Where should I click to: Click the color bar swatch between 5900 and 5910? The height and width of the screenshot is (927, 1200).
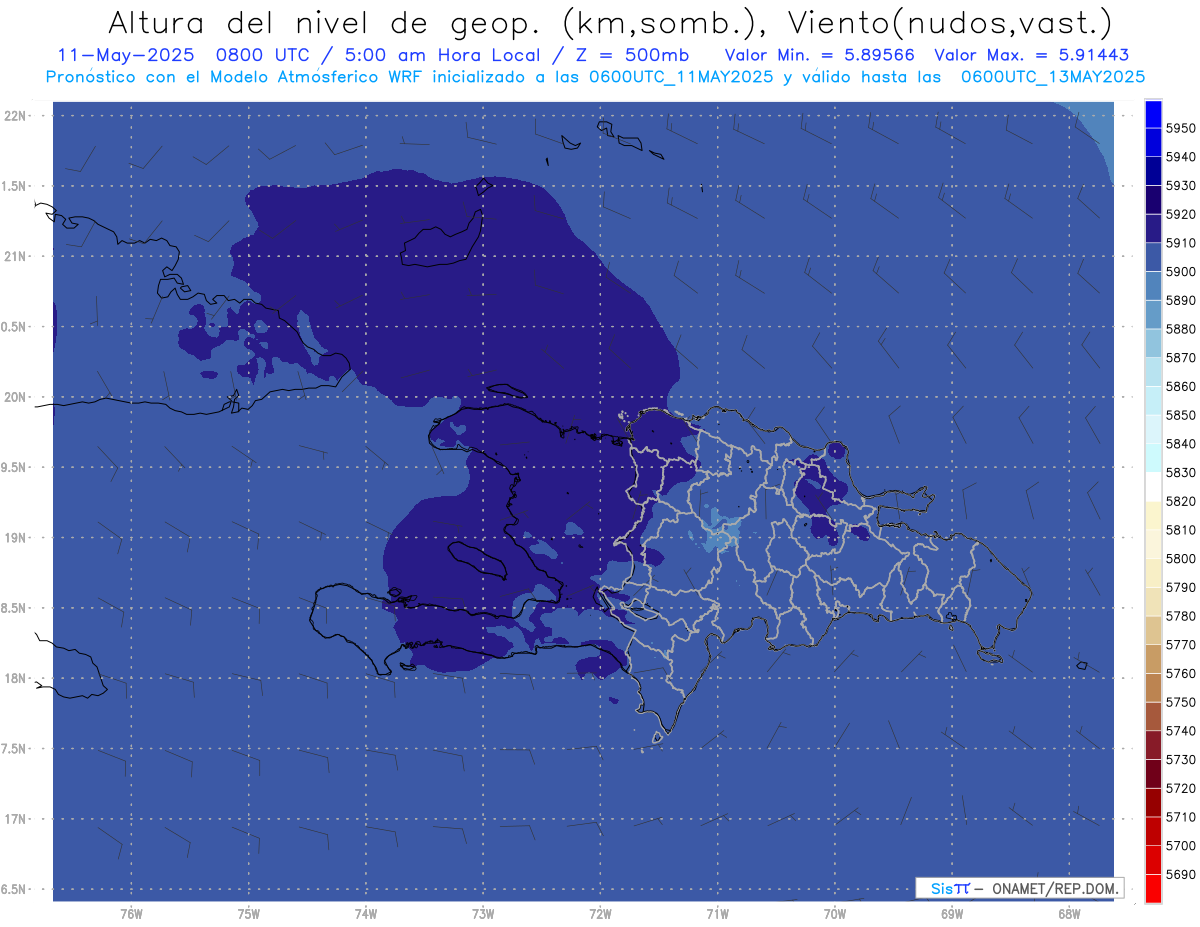1153,257
